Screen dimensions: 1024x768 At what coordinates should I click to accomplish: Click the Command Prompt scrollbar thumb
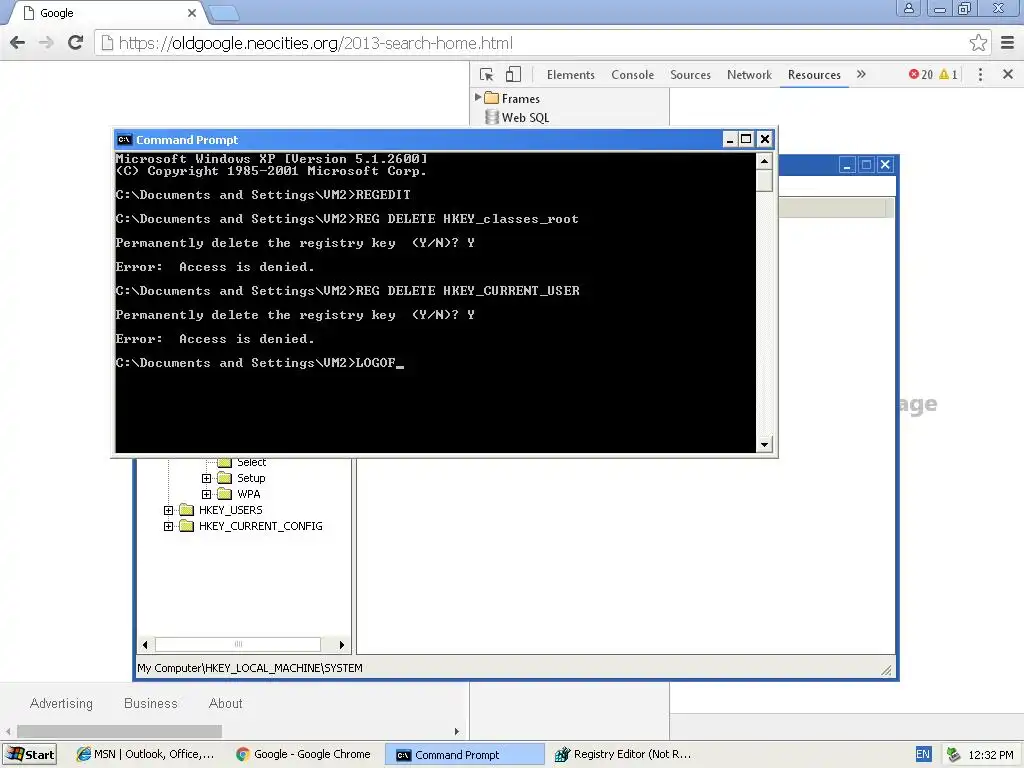pyautogui.click(x=764, y=180)
